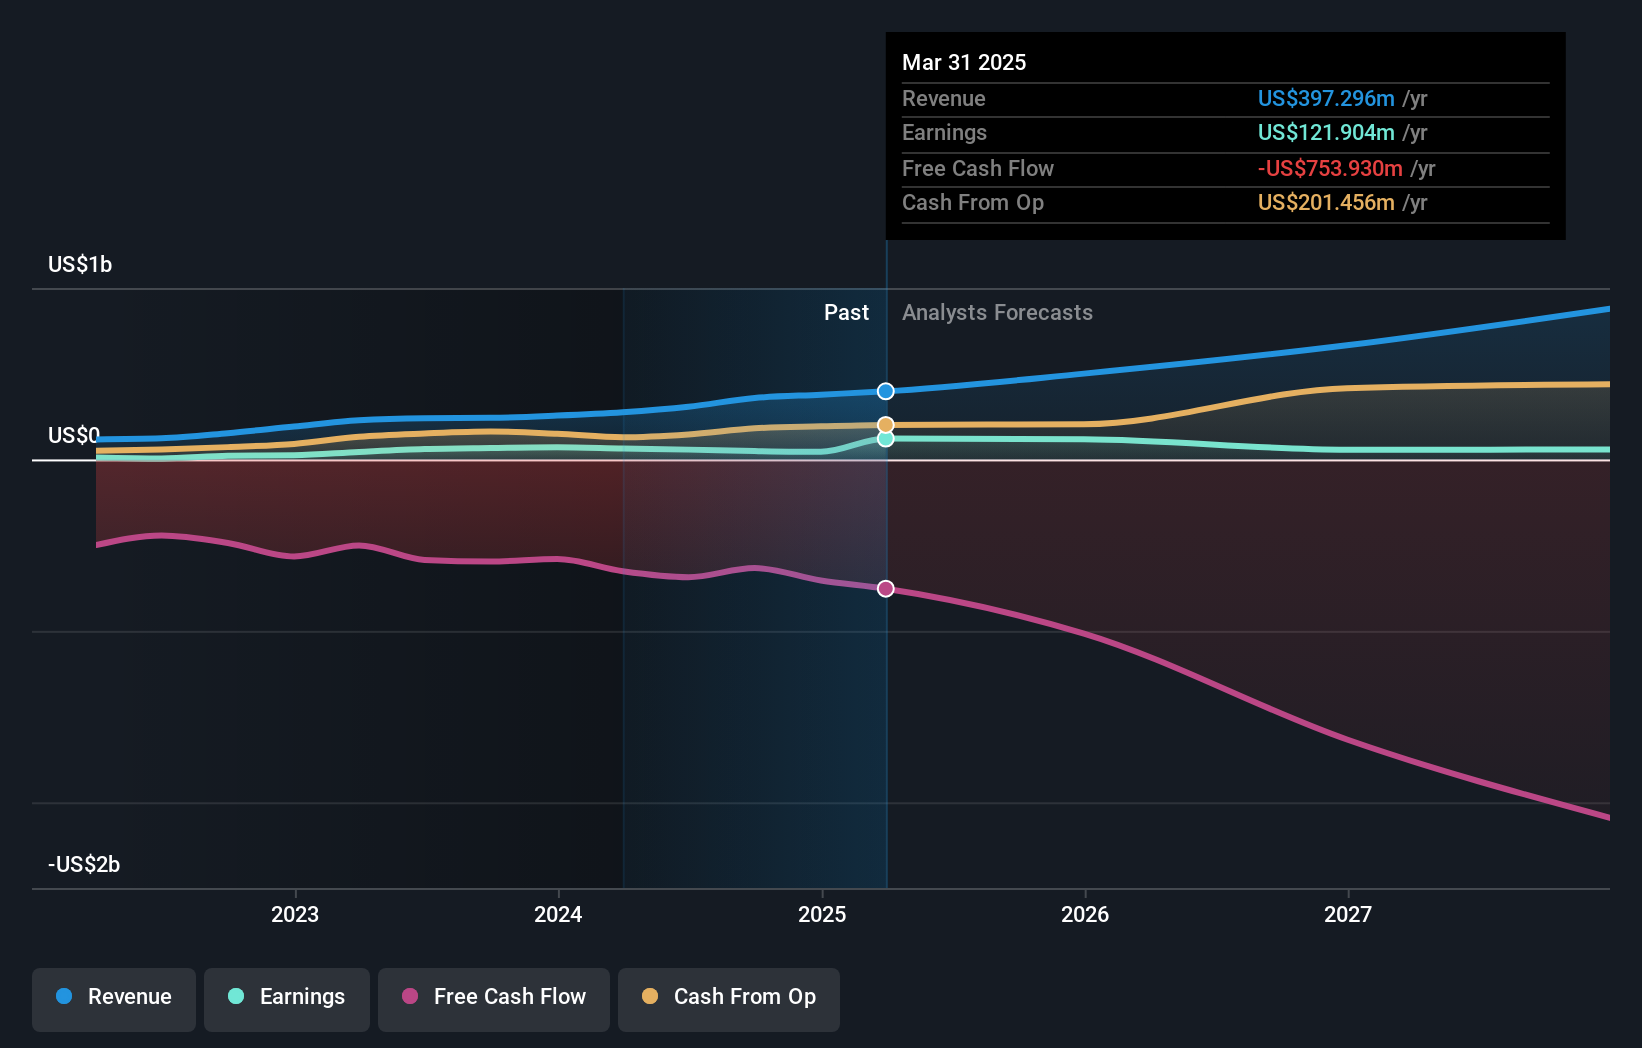Select the 2023 x-axis label

click(x=295, y=914)
